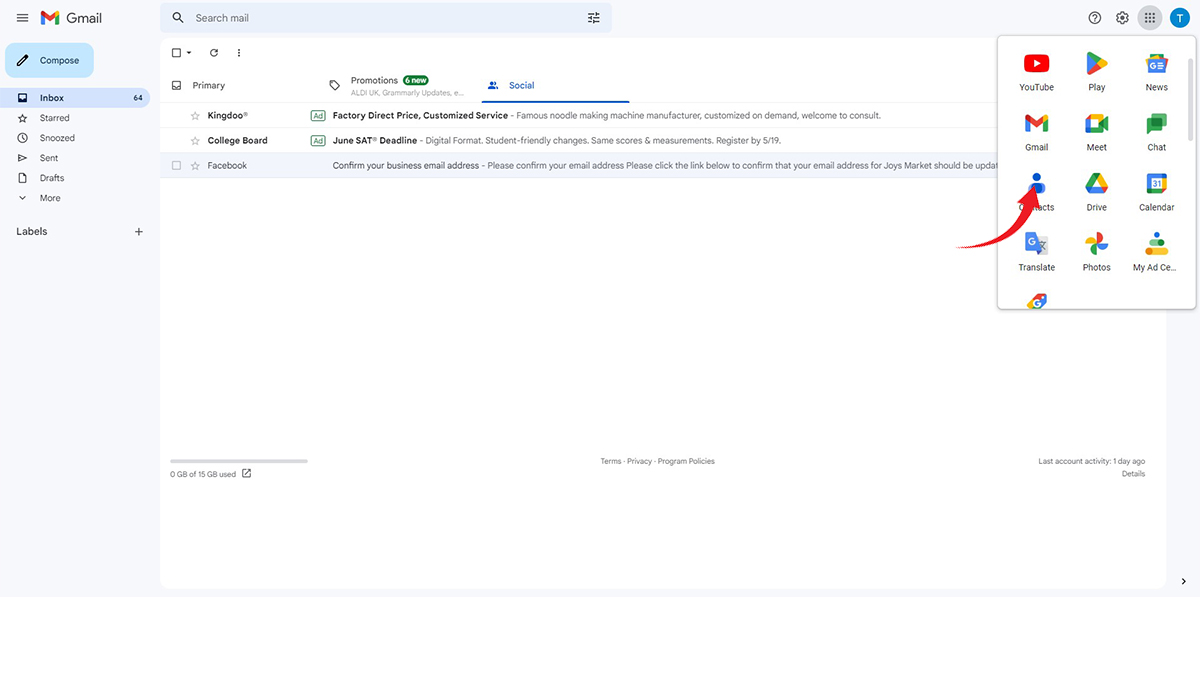Click the Compose button

[49, 60]
